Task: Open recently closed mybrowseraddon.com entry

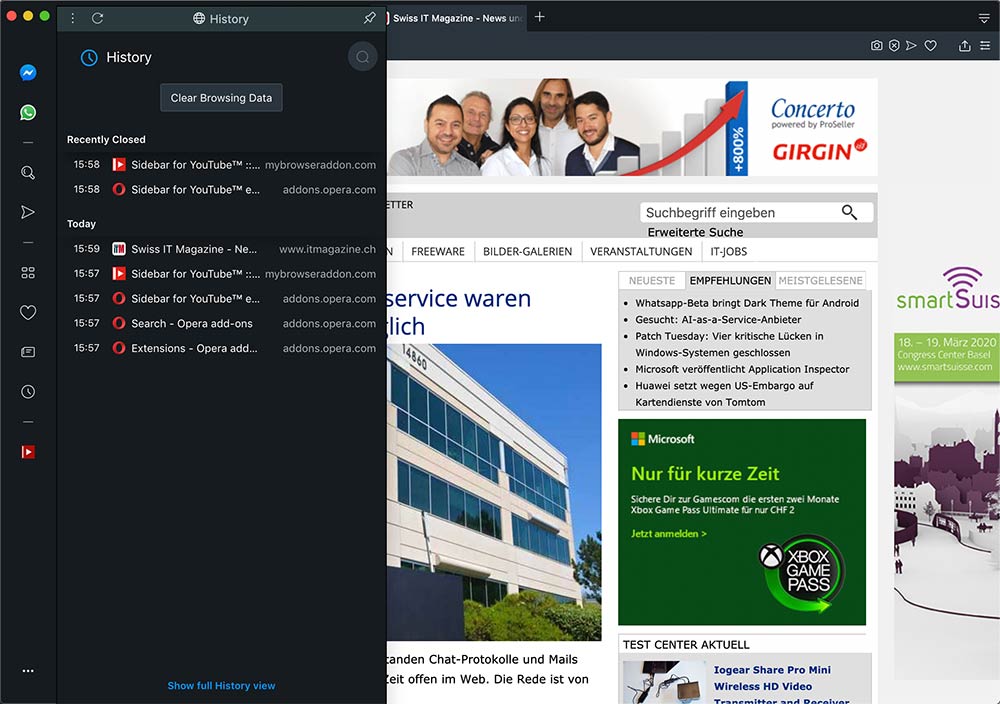Action: 221,165
